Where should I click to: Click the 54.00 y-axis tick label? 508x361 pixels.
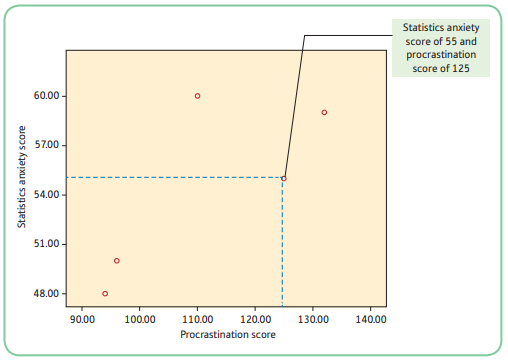pyautogui.click(x=46, y=194)
